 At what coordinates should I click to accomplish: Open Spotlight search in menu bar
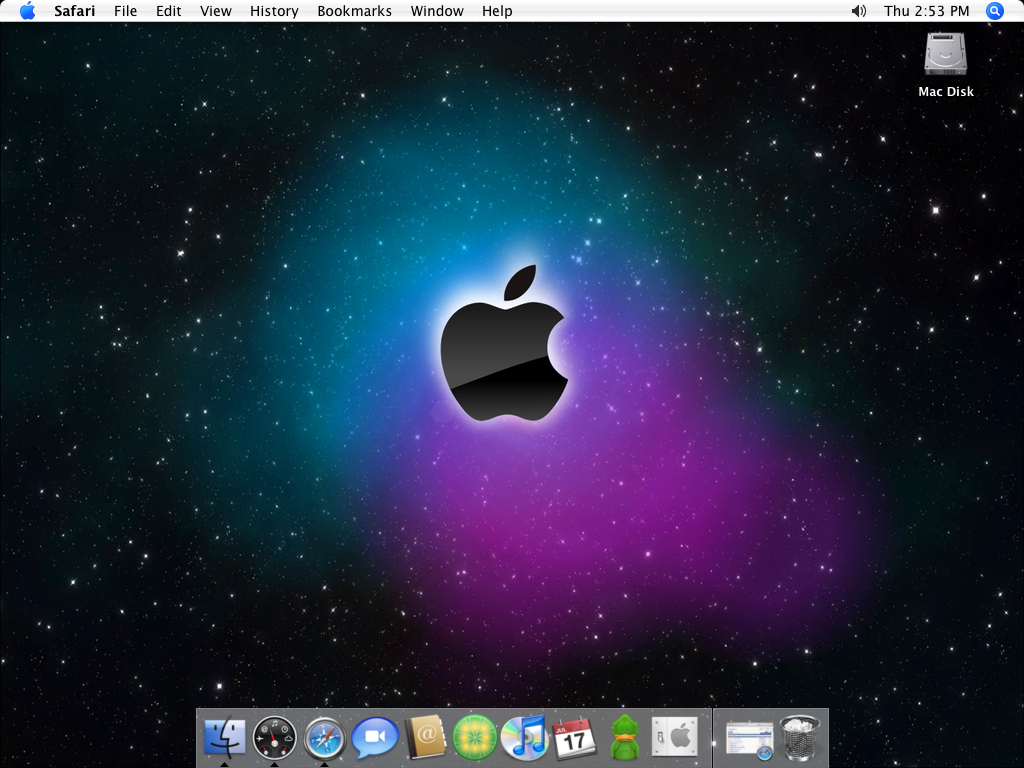(995, 11)
